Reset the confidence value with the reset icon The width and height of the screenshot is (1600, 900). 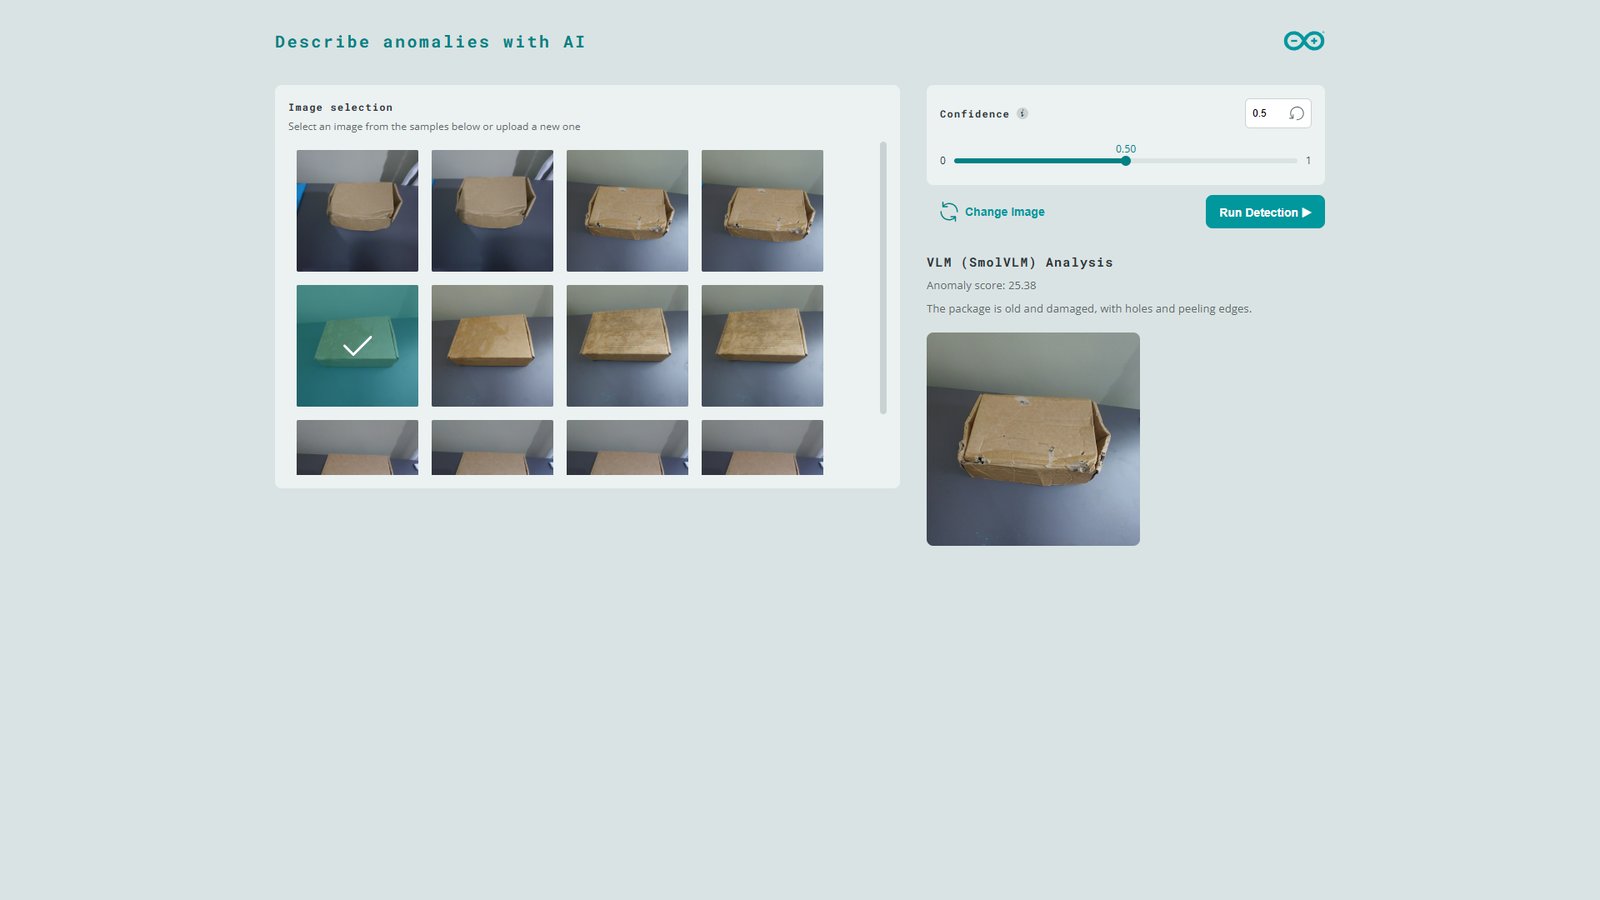[1296, 113]
